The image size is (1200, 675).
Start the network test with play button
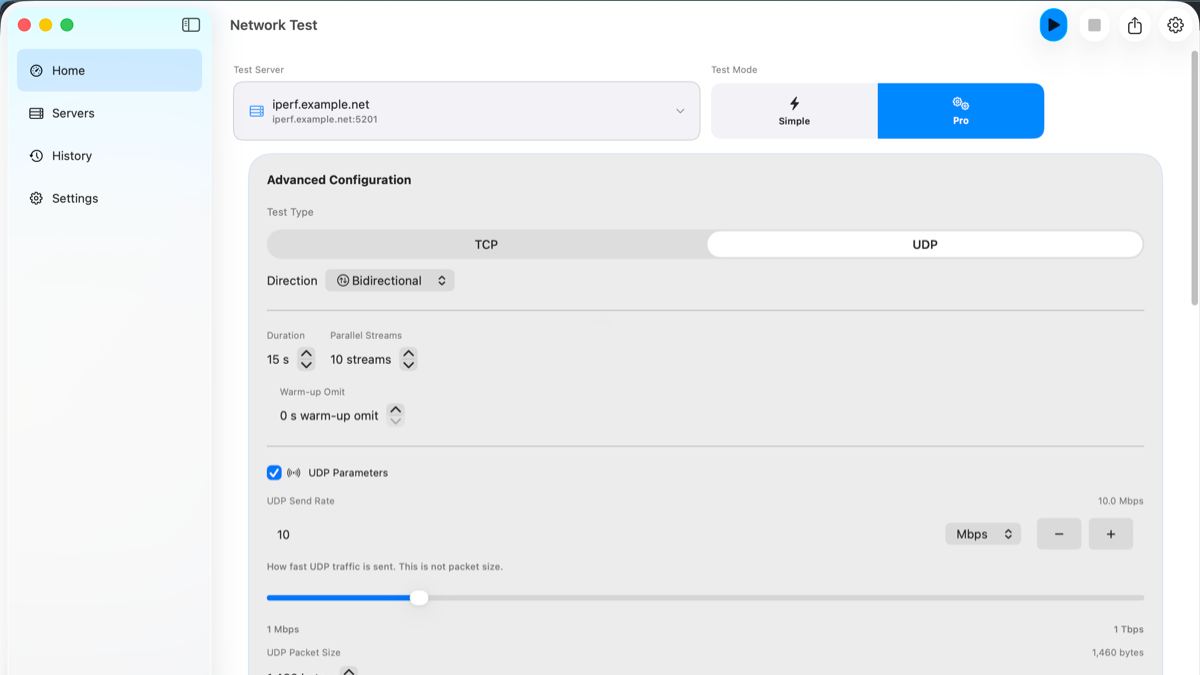click(x=1053, y=25)
